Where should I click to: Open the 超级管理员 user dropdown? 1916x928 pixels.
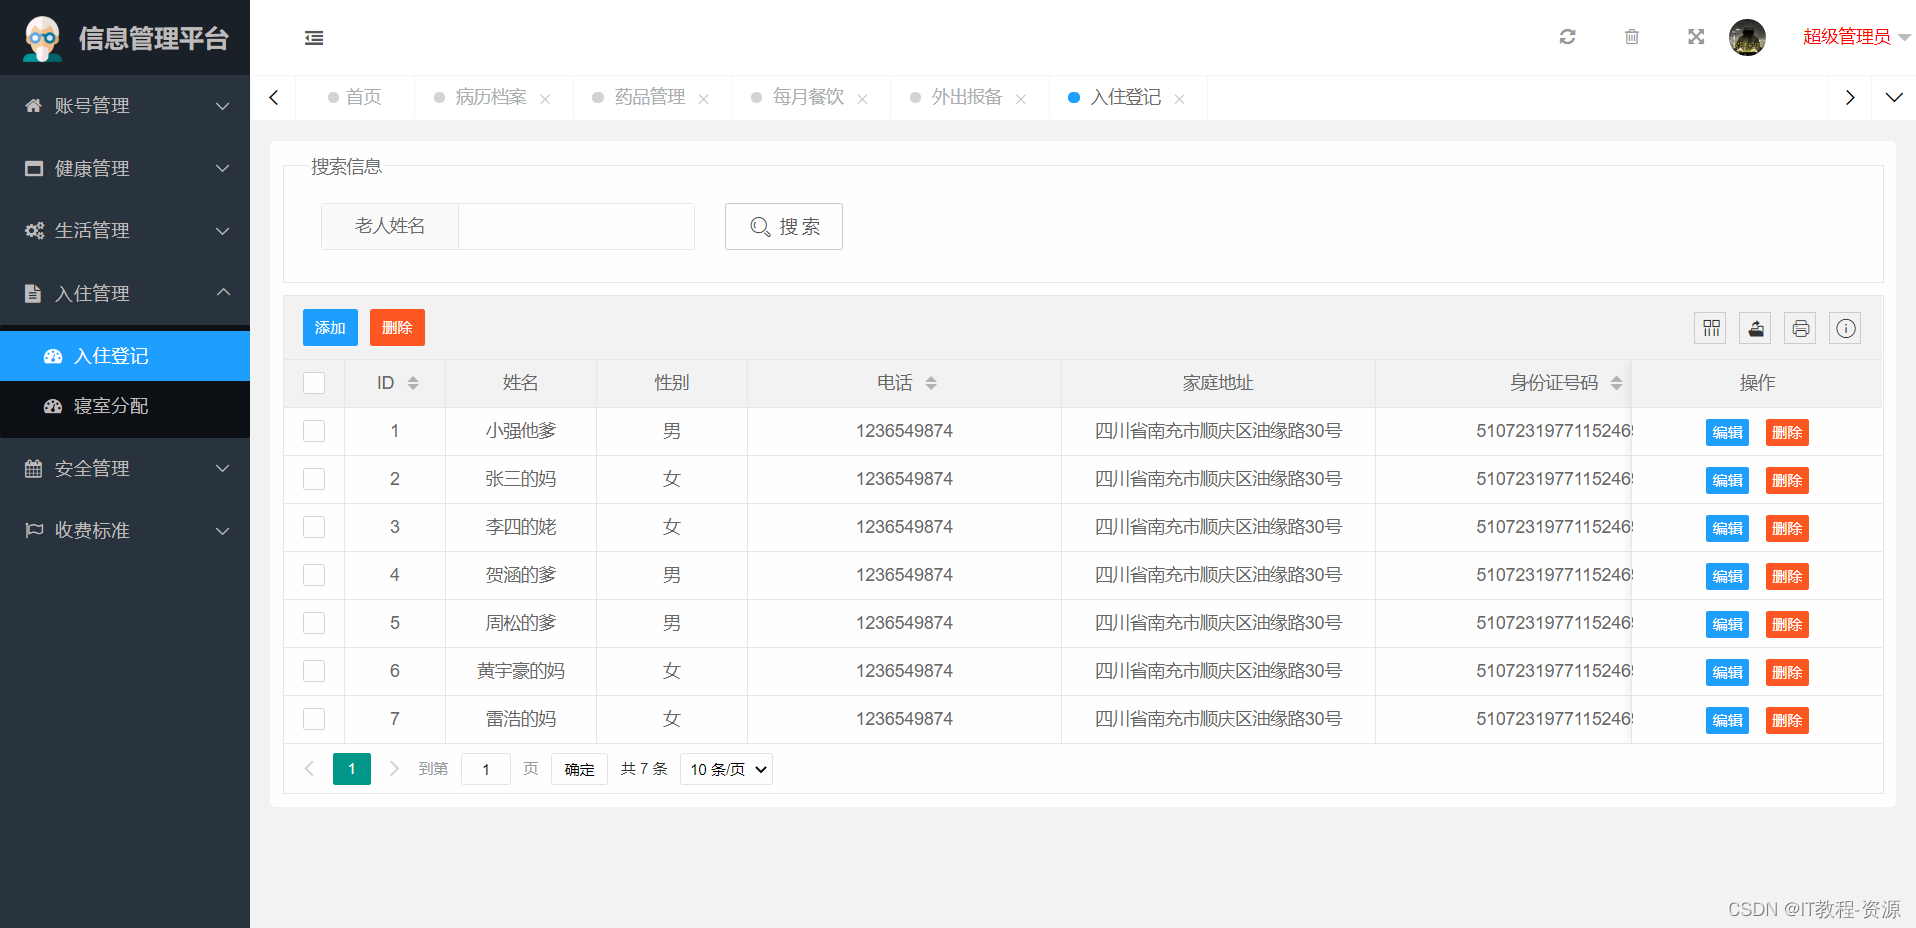click(1856, 37)
